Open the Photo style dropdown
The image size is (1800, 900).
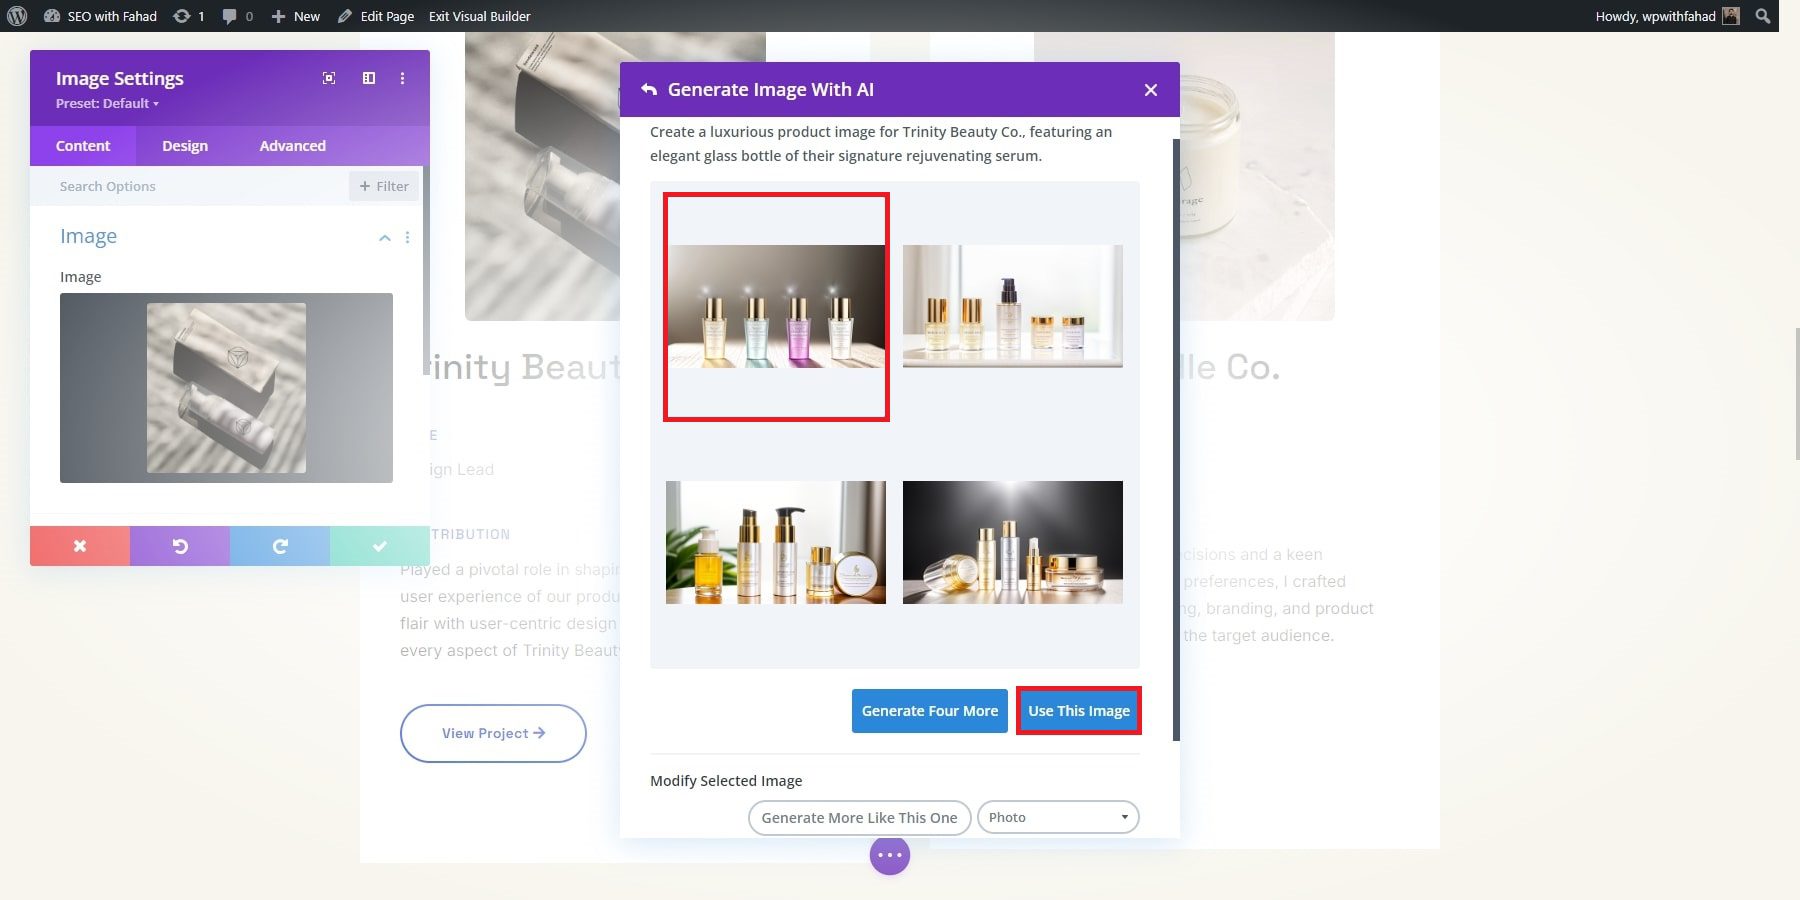[1058, 818]
